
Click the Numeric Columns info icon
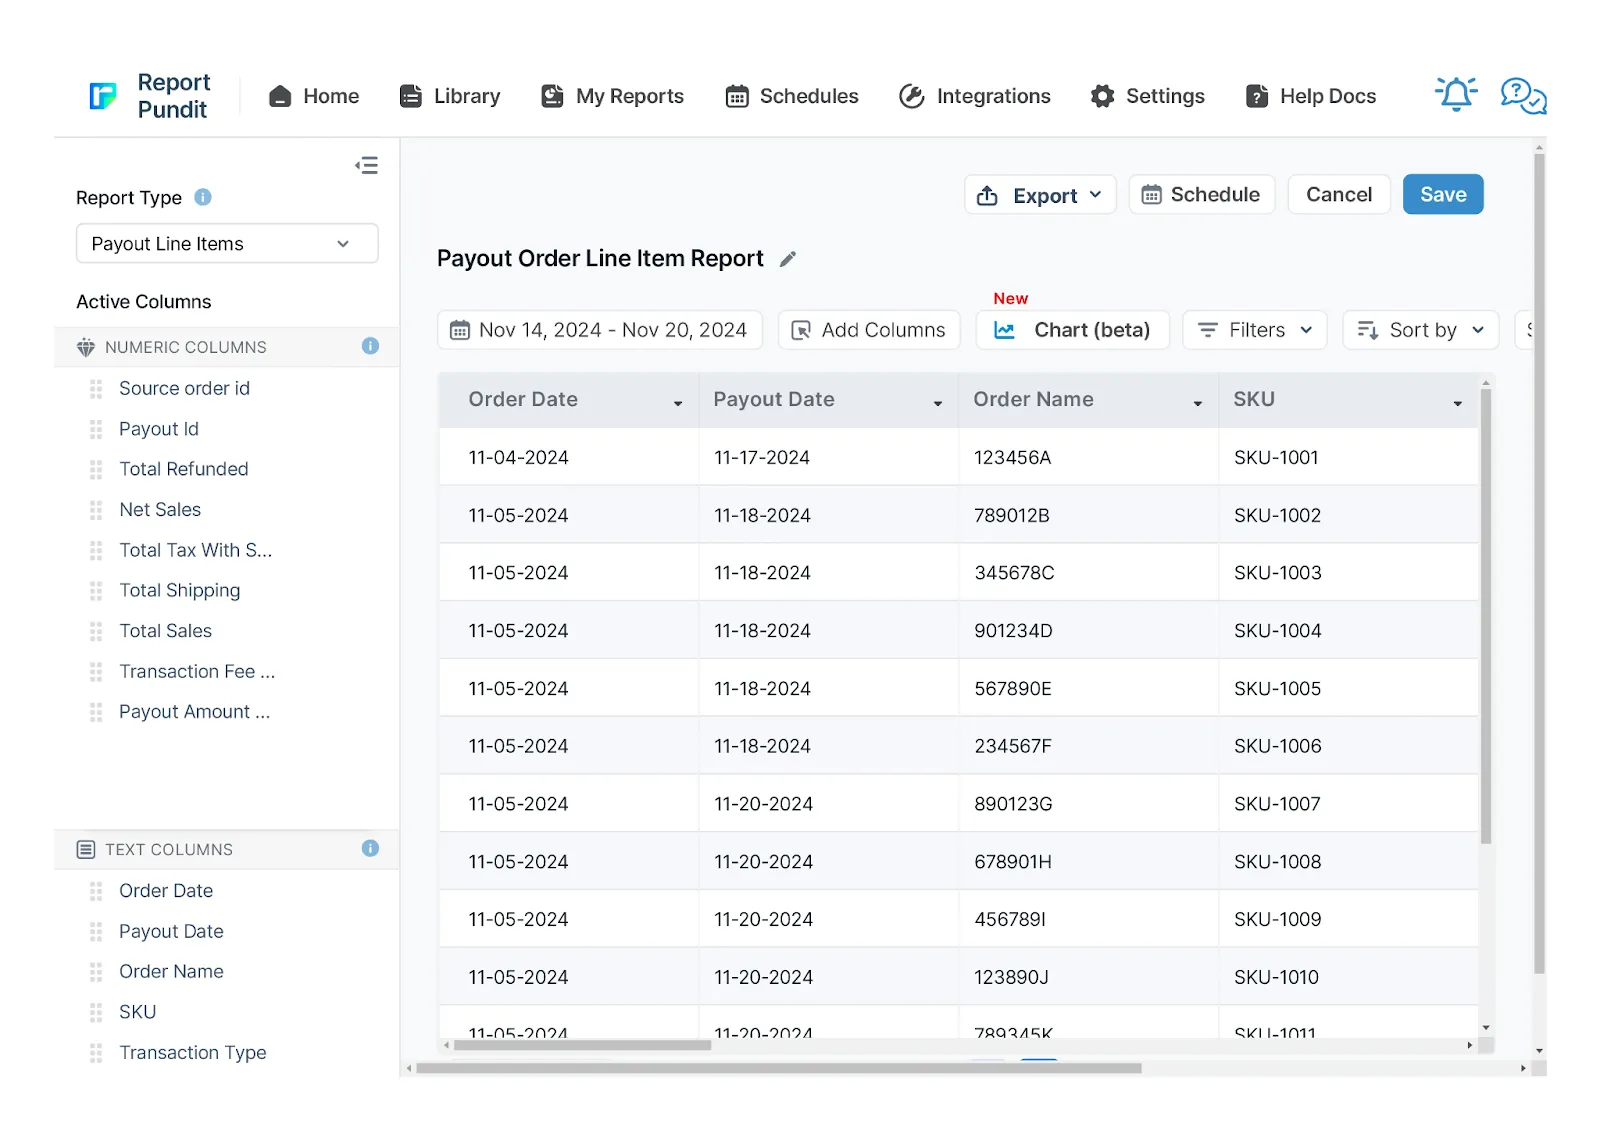[370, 346]
